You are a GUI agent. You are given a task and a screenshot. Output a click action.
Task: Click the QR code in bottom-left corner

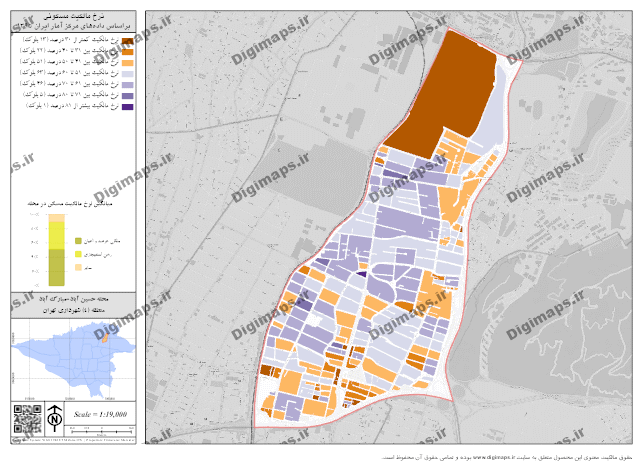(22, 416)
